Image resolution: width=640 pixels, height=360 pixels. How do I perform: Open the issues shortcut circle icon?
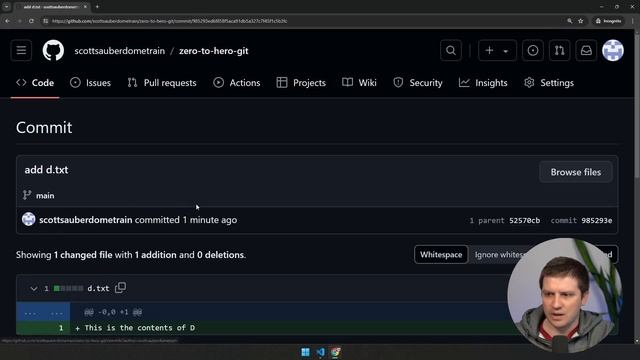point(533,51)
